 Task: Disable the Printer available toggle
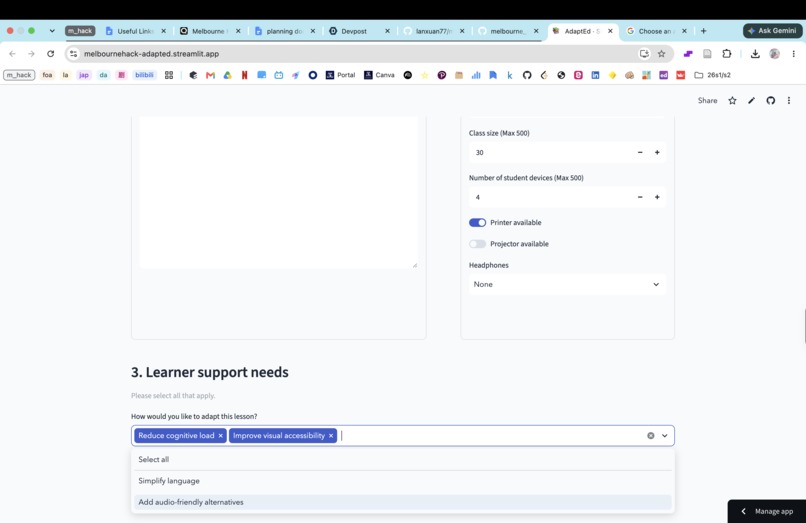(477, 223)
